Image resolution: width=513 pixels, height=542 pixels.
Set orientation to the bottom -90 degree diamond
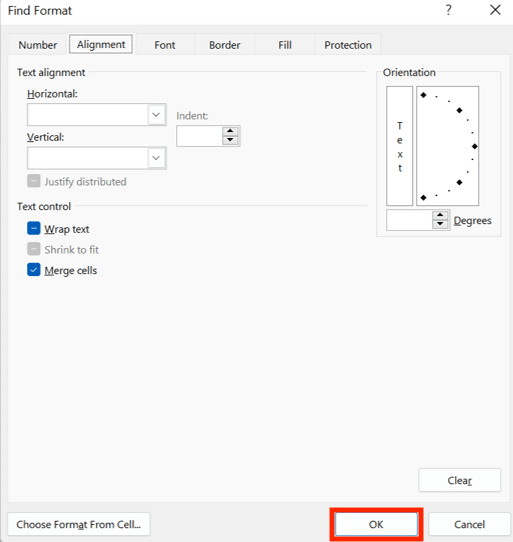(x=423, y=197)
